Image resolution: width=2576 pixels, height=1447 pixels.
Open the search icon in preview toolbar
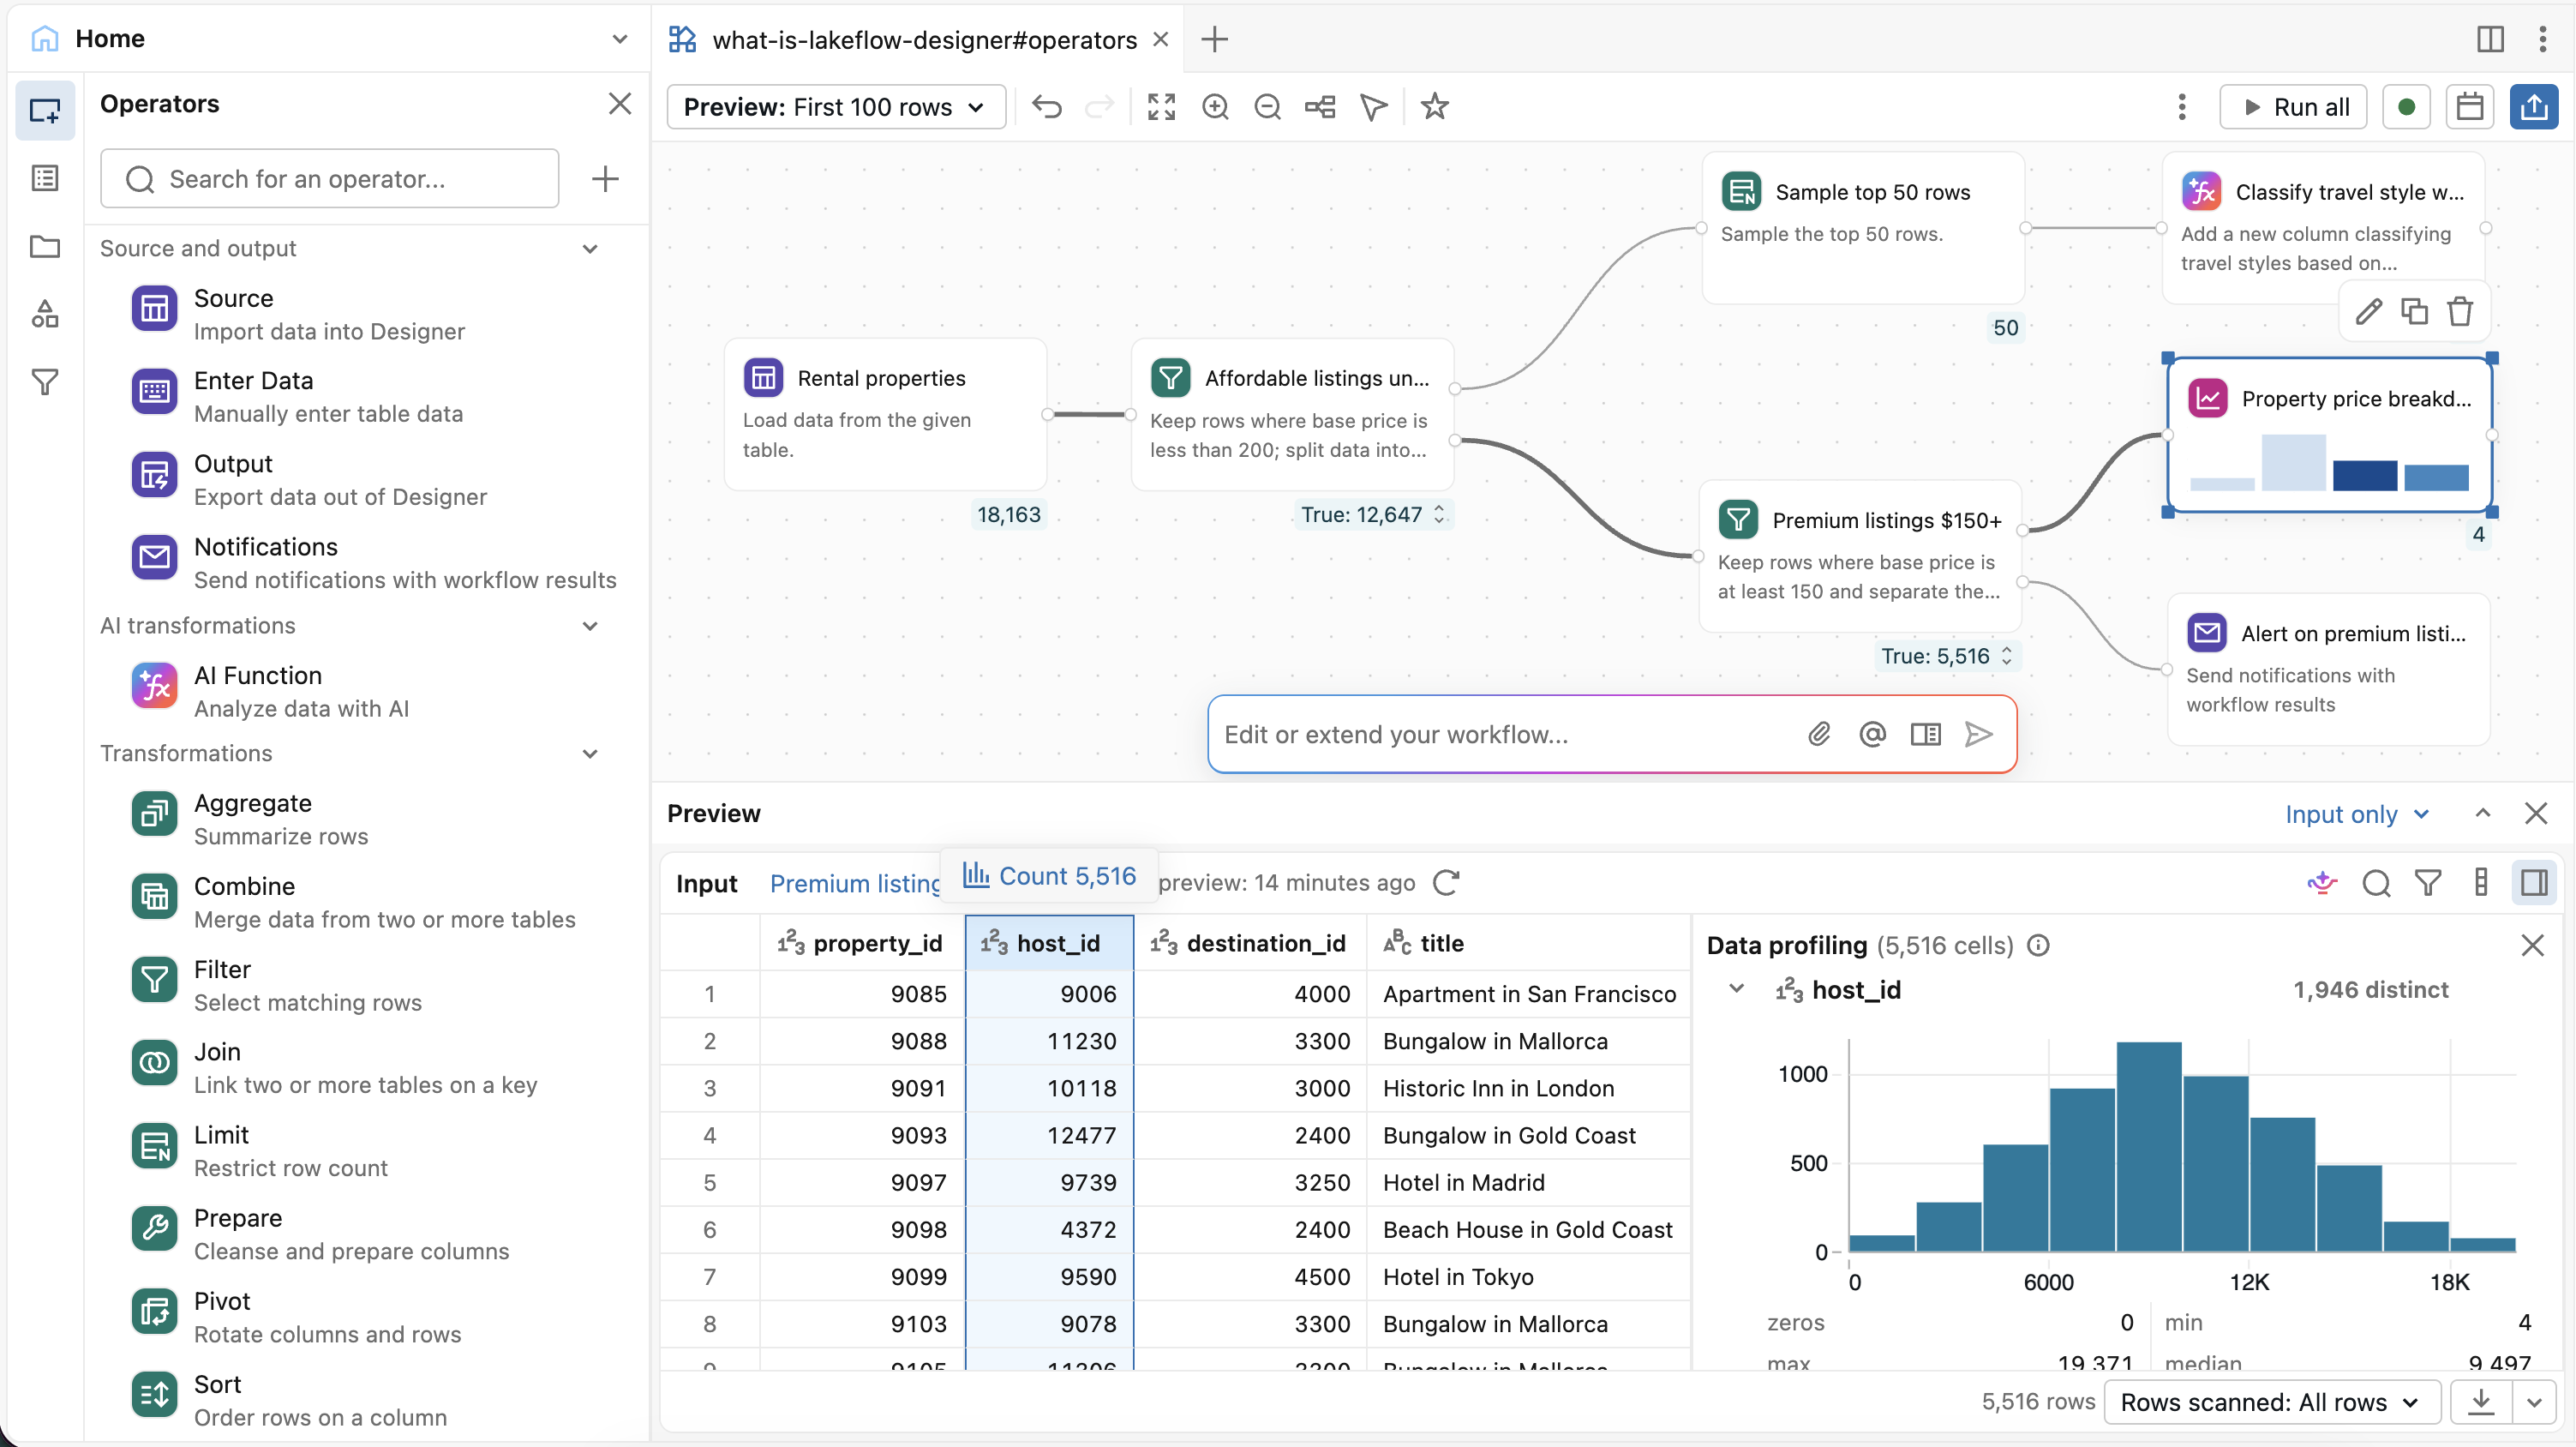(x=2376, y=883)
